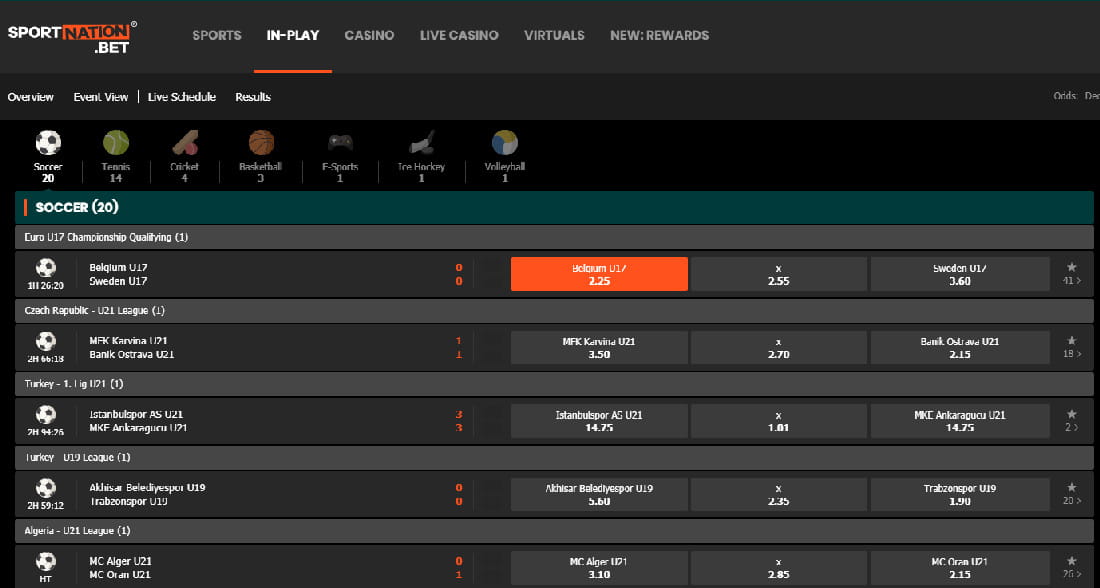
Task: Select Istanbulspor AS U21 odds 14.75
Action: pos(599,421)
